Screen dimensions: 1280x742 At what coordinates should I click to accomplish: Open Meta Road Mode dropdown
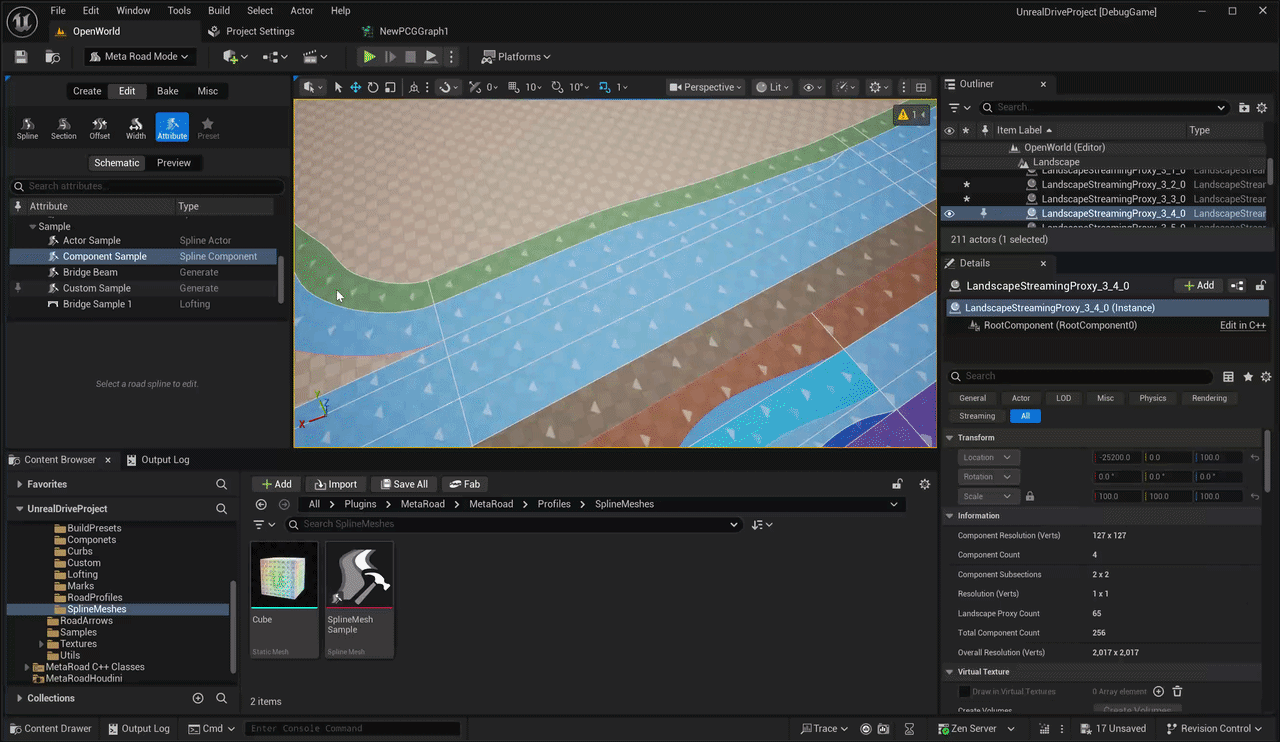point(140,57)
